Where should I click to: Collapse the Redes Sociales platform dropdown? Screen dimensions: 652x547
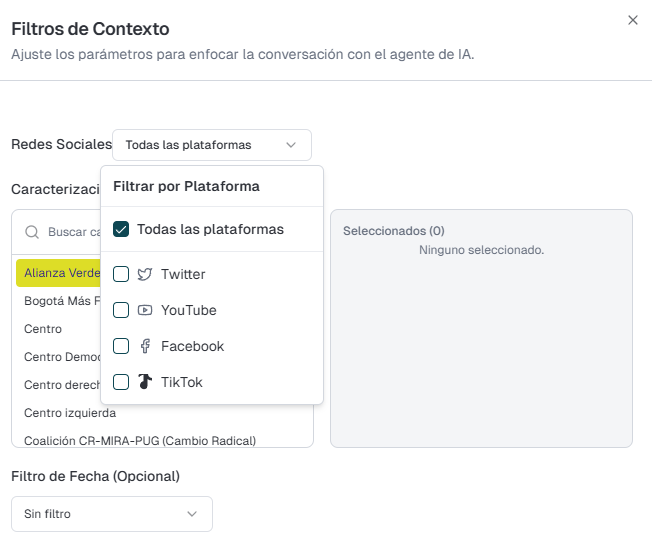point(211,145)
